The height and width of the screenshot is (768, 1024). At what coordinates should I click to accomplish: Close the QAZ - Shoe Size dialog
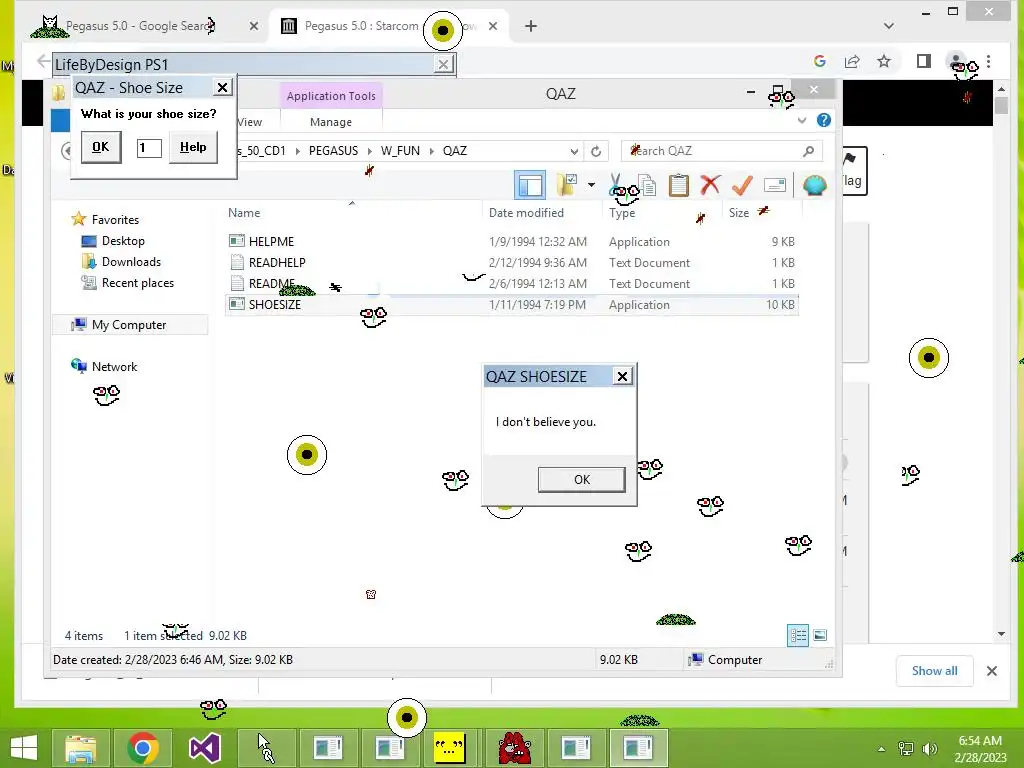223,88
